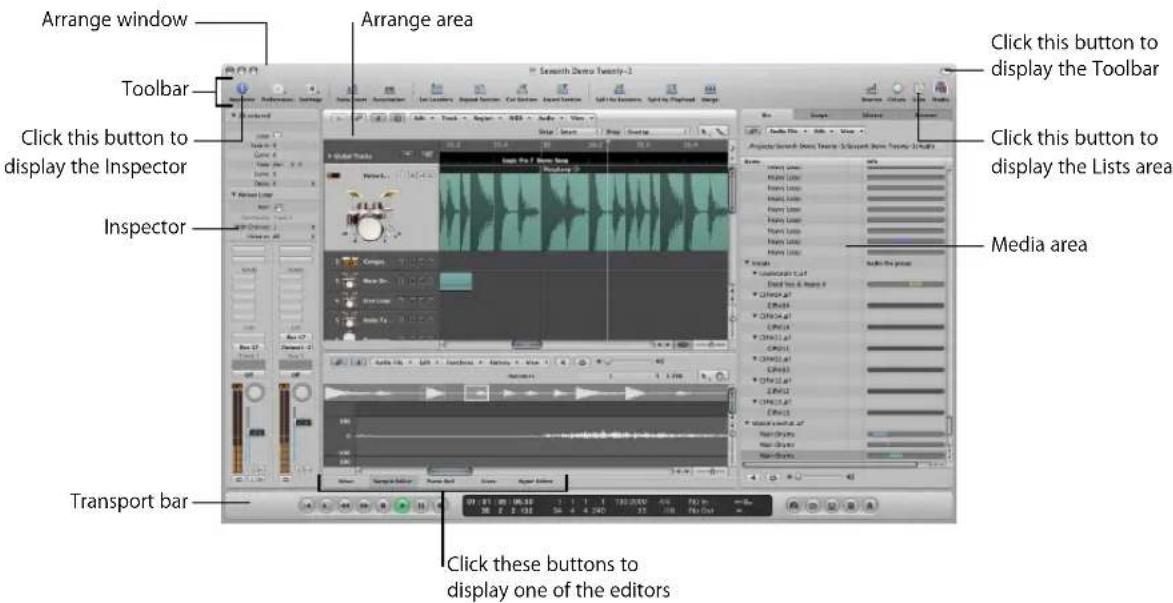Open the Arrange area MIDI menu
Screen dimensions: 1173x603
point(518,117)
